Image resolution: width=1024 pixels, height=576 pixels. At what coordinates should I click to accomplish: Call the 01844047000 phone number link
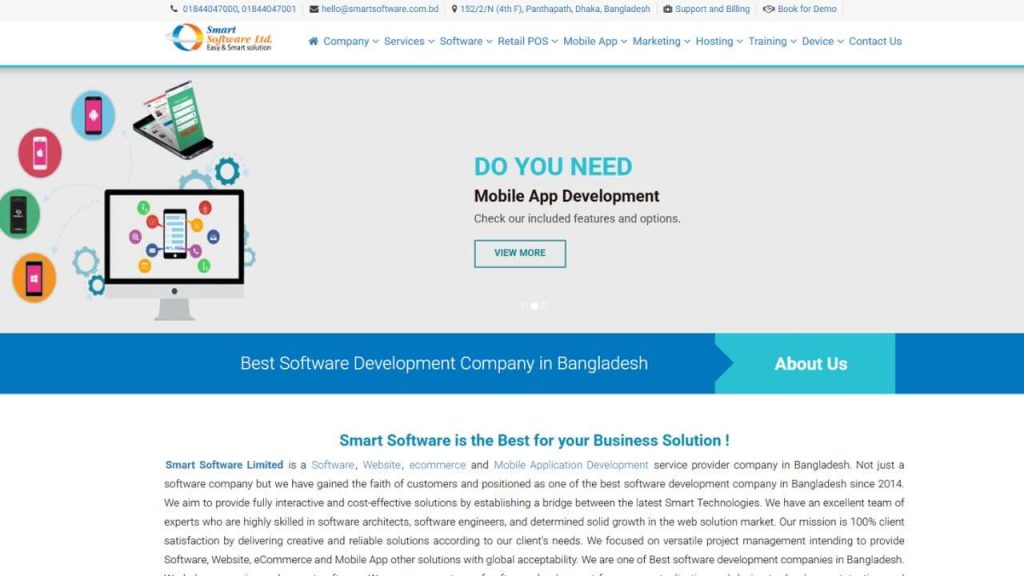210,9
